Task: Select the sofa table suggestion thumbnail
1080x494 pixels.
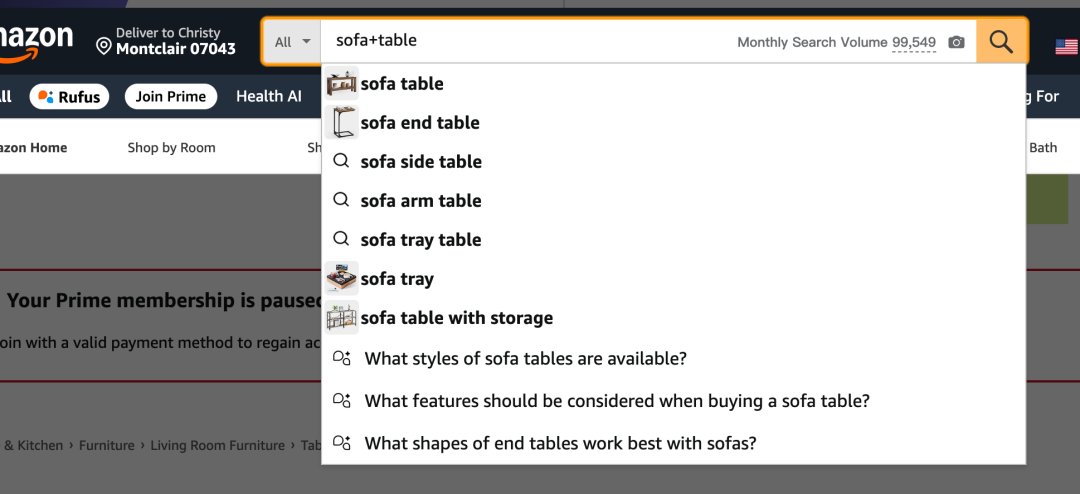Action: [x=342, y=83]
